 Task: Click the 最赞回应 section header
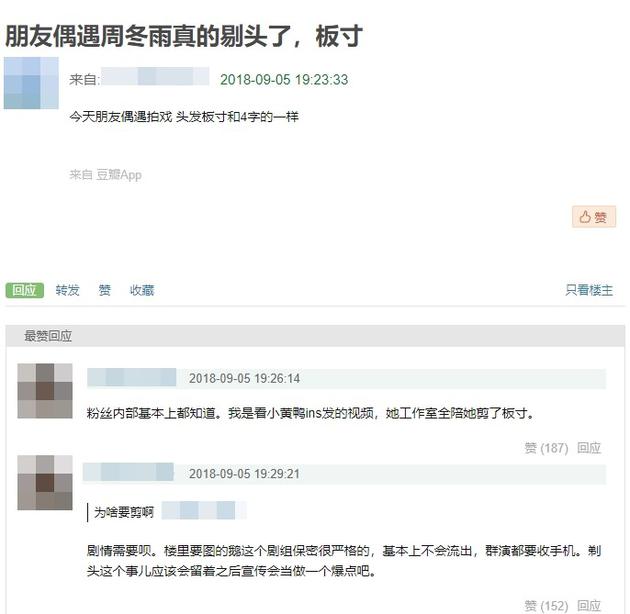tap(48, 336)
